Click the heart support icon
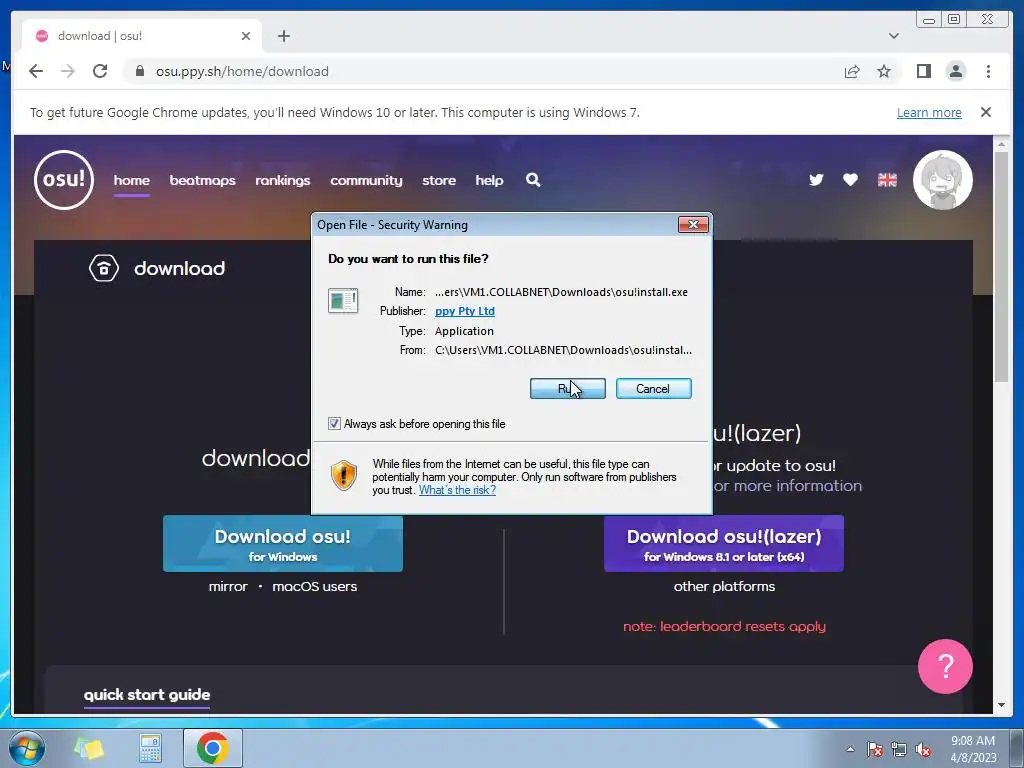This screenshot has width=1024, height=768. (x=850, y=180)
